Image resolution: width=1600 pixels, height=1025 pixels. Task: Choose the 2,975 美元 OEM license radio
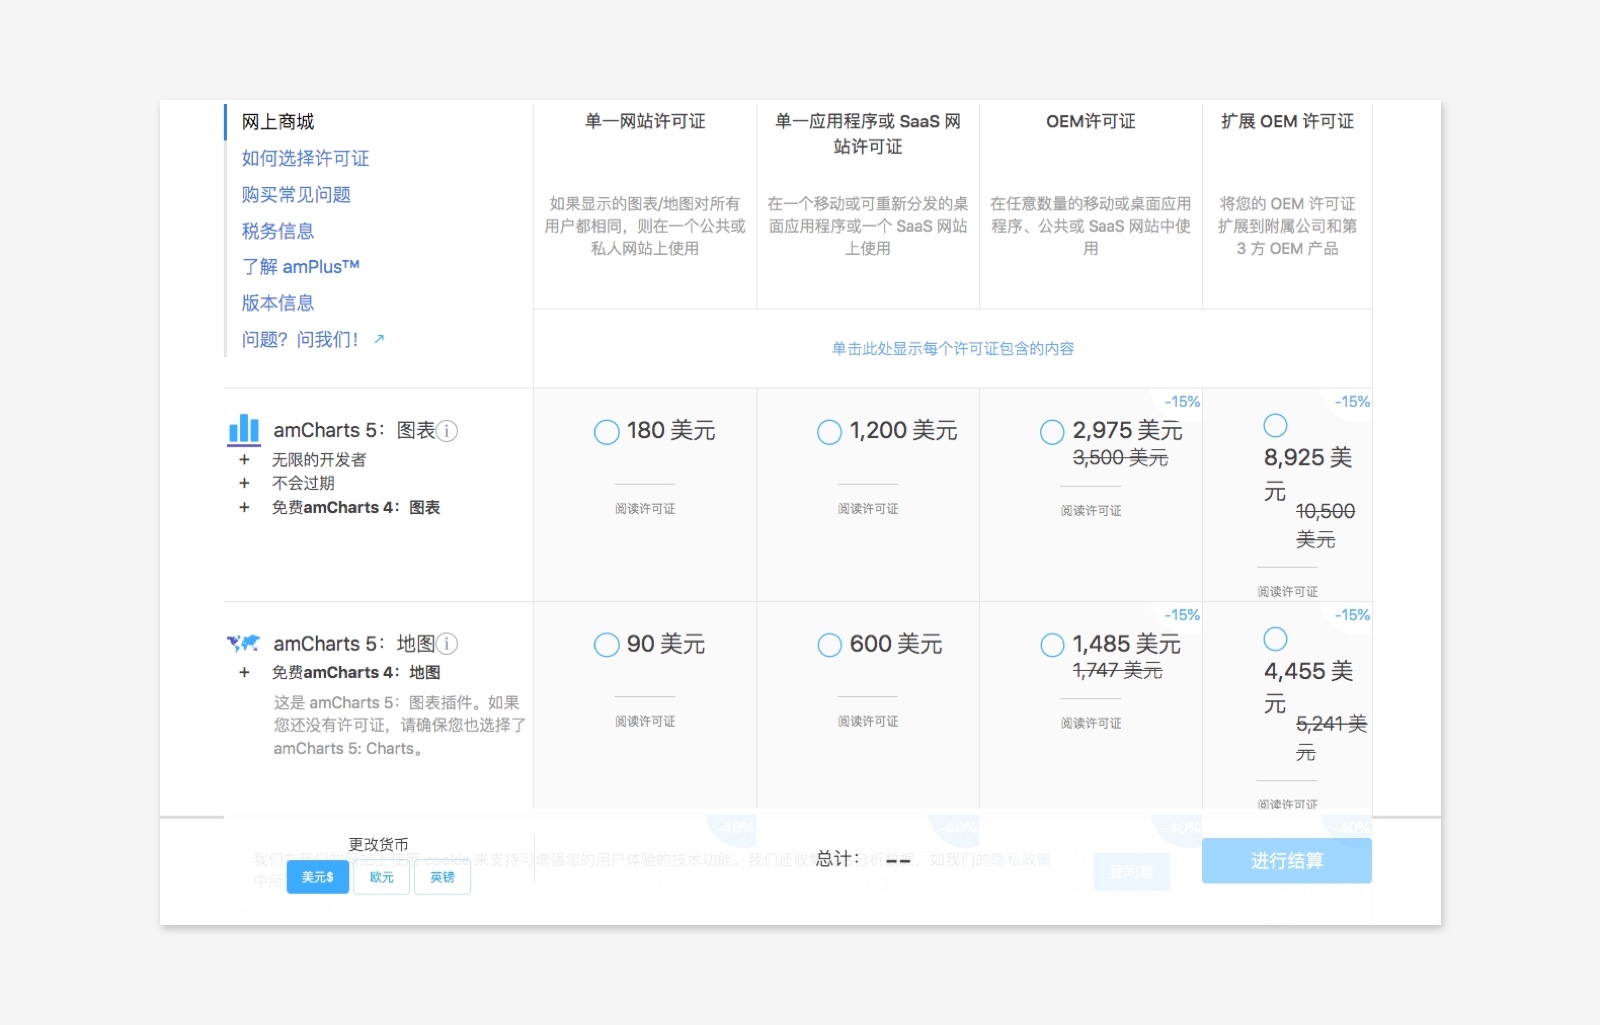click(x=1053, y=432)
